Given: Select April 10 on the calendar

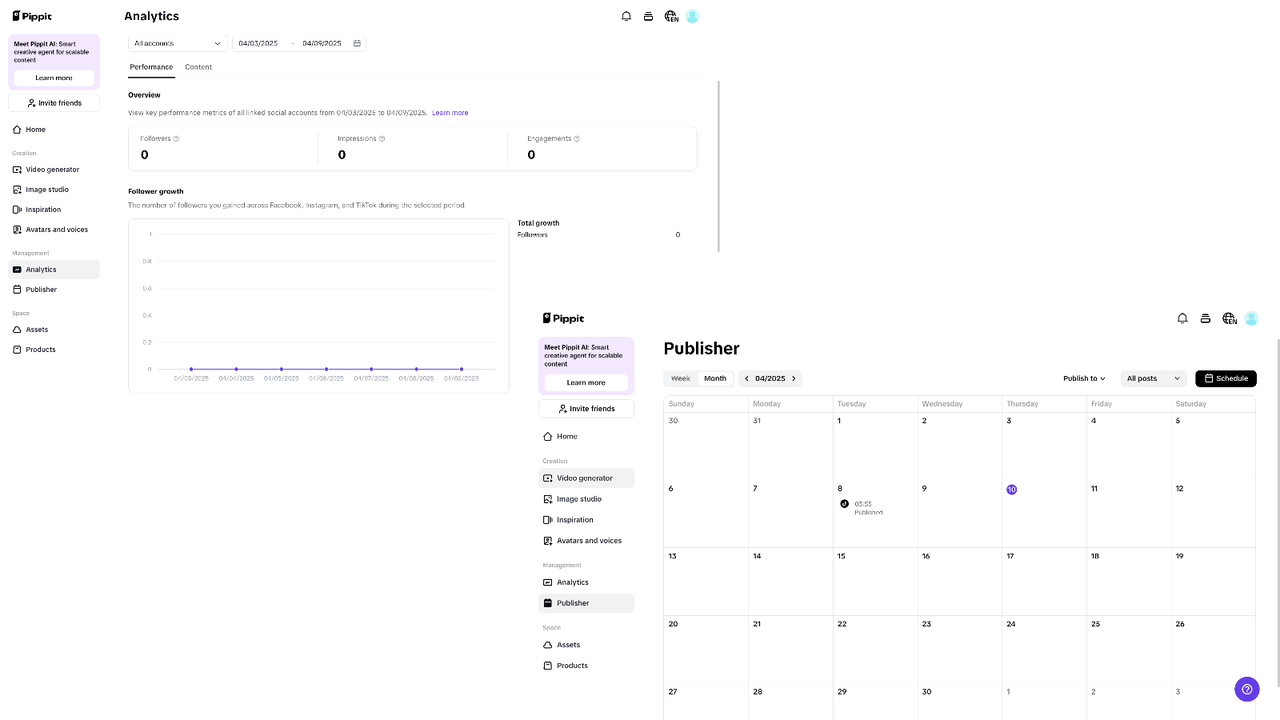Looking at the screenshot, I should pos(1011,489).
